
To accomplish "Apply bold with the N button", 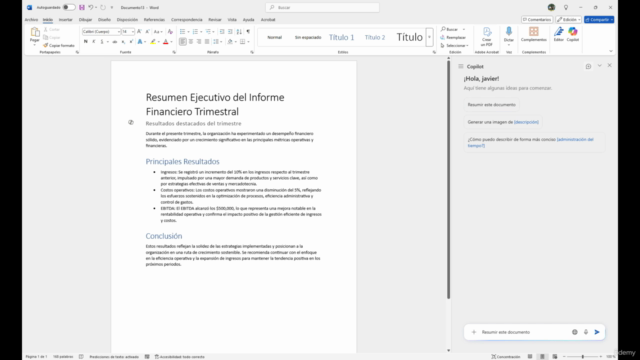I will click(86, 42).
